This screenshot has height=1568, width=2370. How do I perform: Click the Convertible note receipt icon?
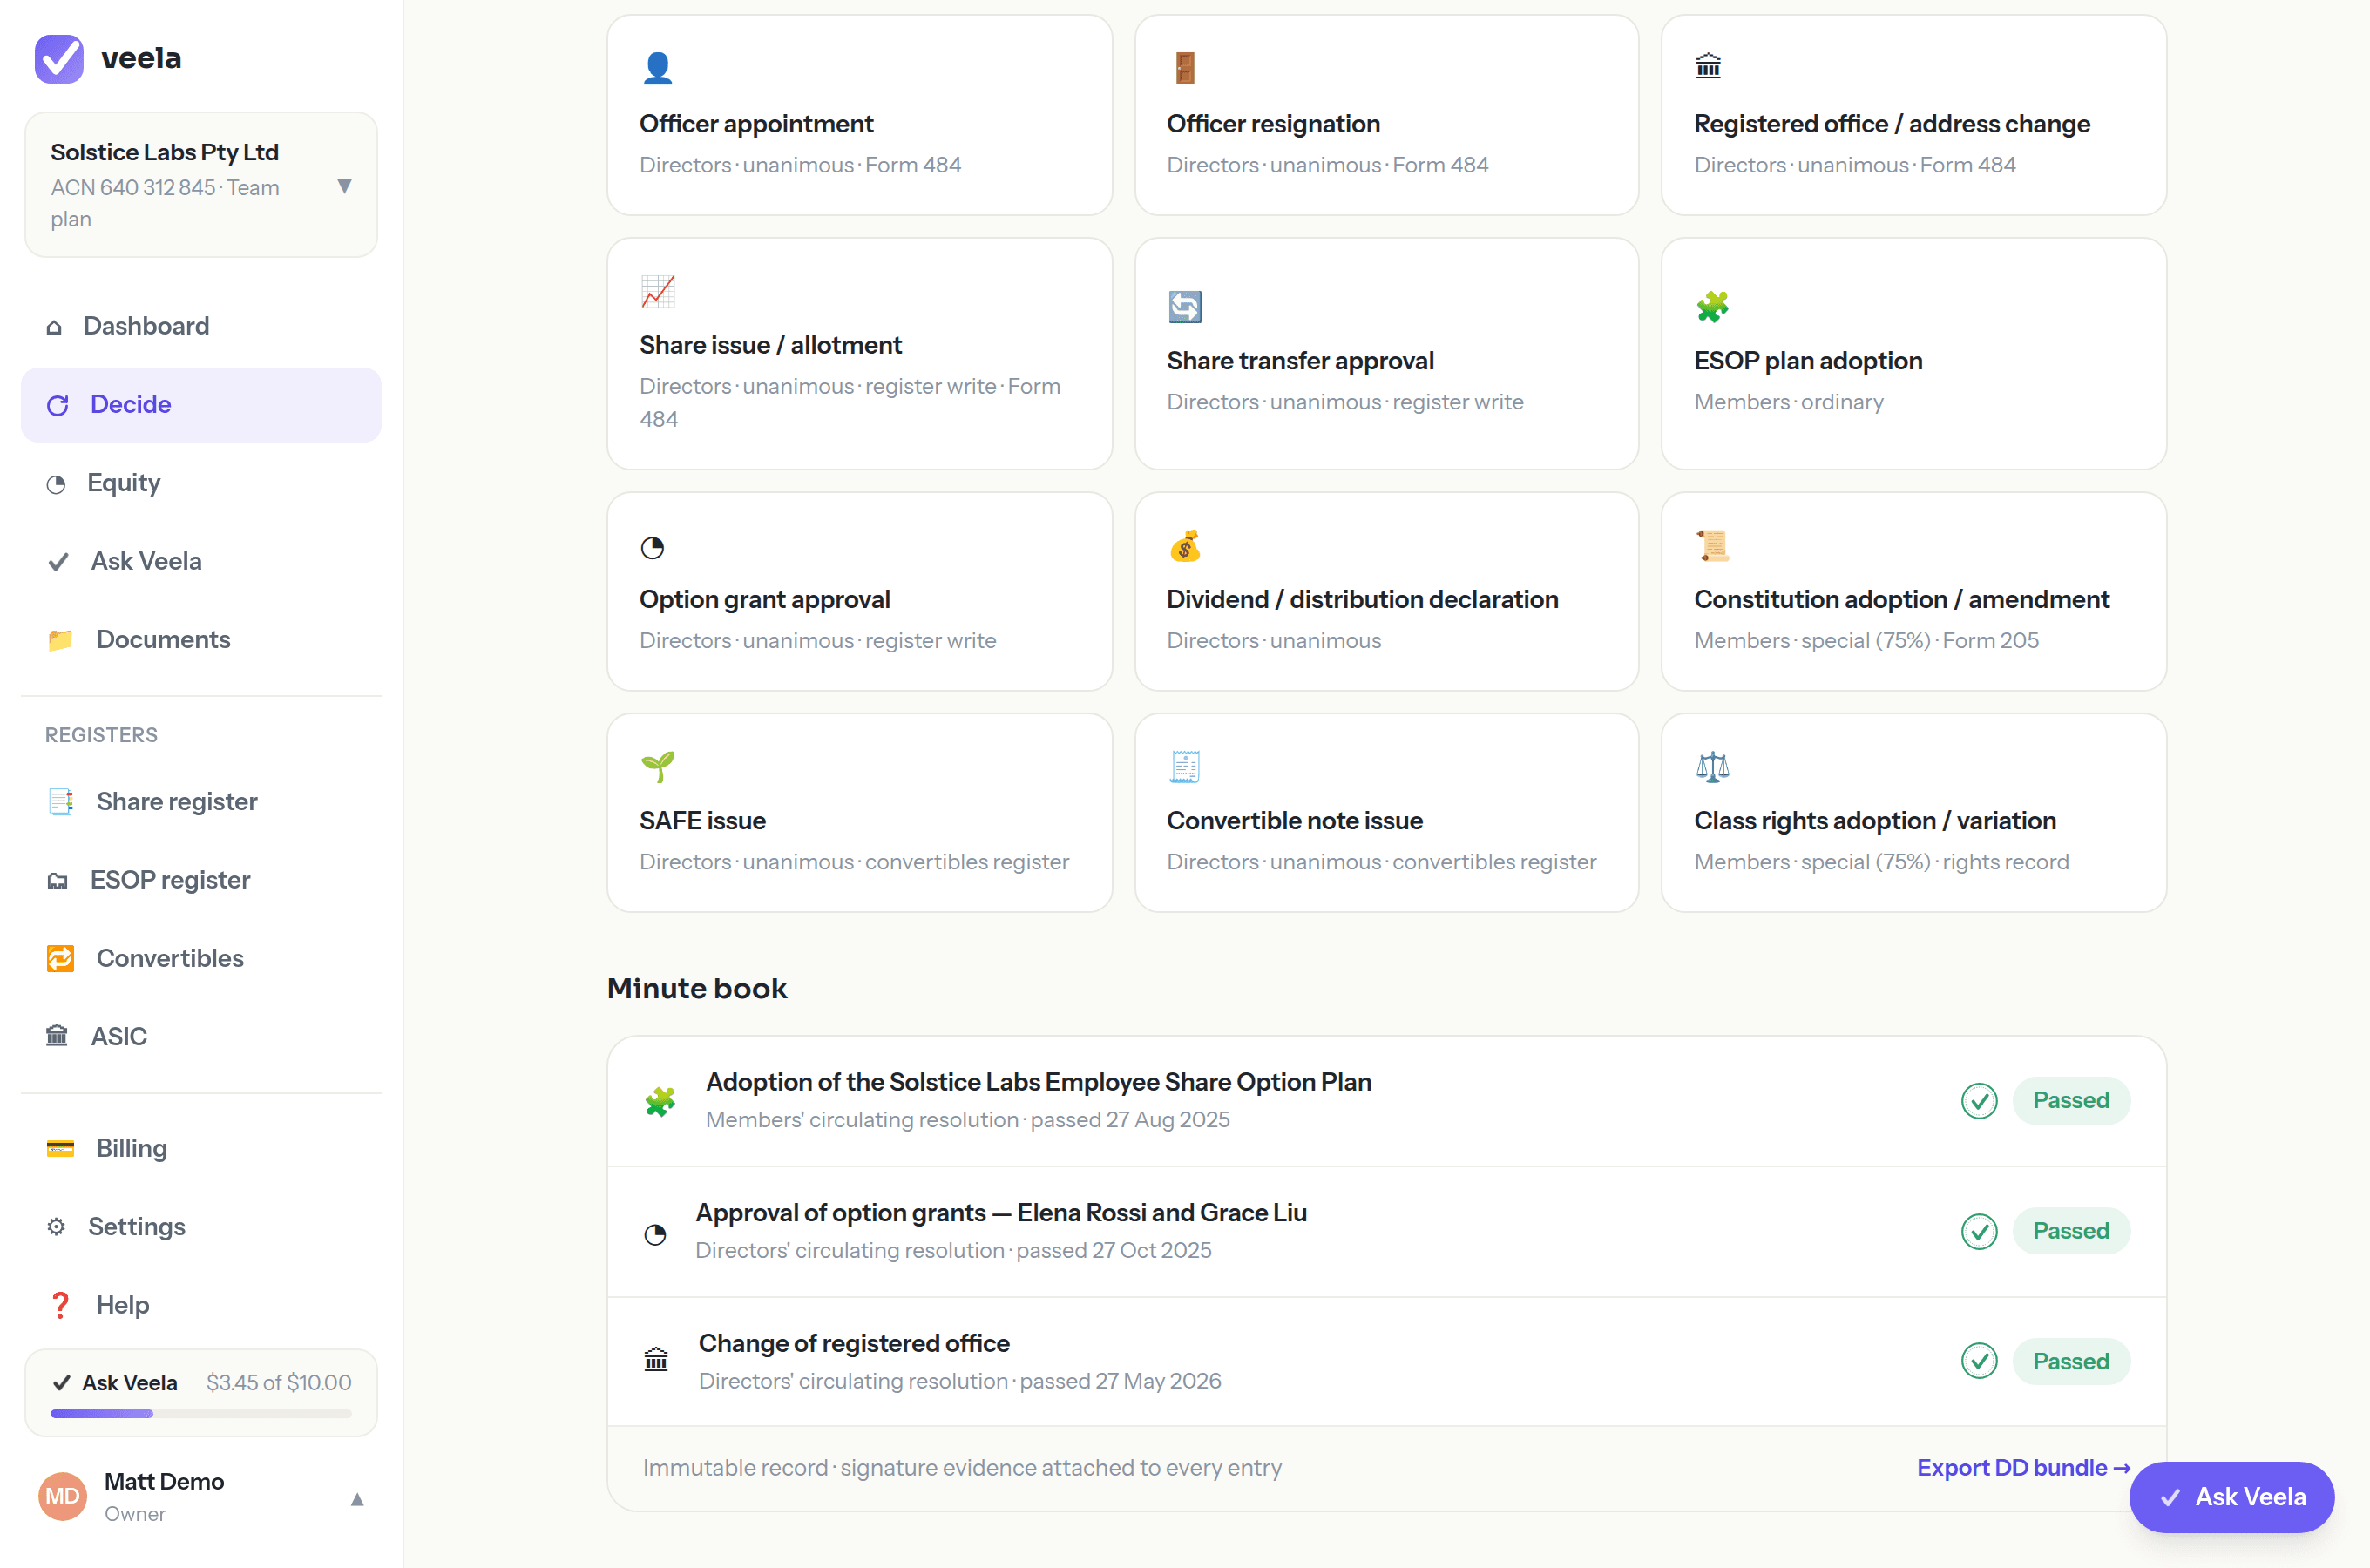1185,767
